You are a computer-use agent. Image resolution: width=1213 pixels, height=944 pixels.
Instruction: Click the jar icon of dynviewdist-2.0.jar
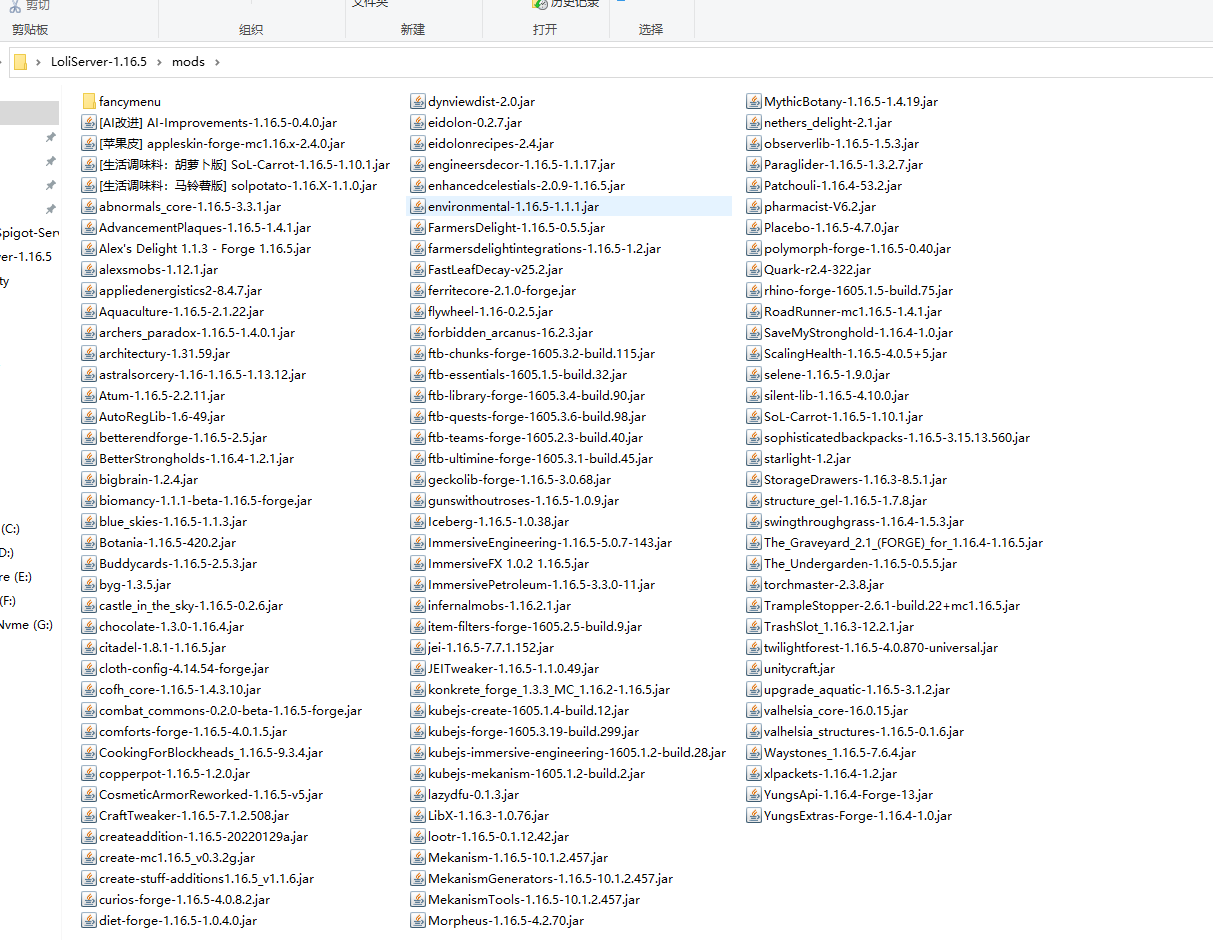coord(419,101)
